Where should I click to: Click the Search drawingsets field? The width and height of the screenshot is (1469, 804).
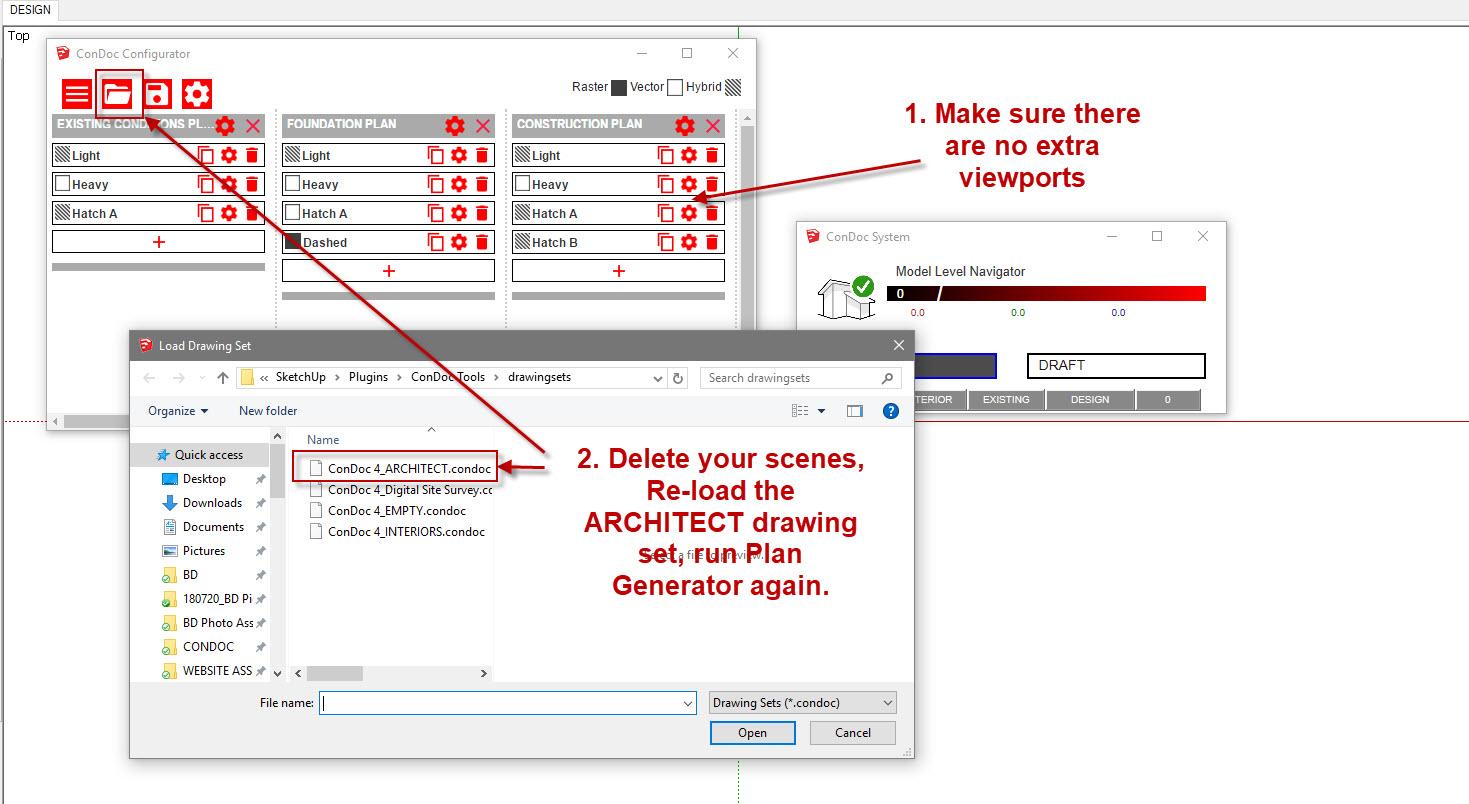790,378
